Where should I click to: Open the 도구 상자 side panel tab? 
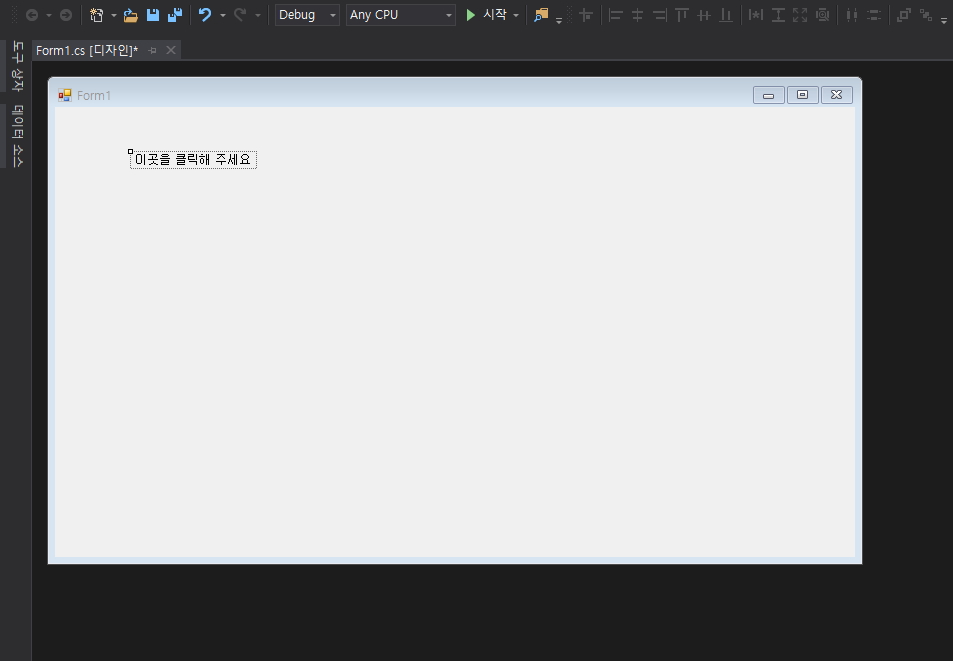18,66
